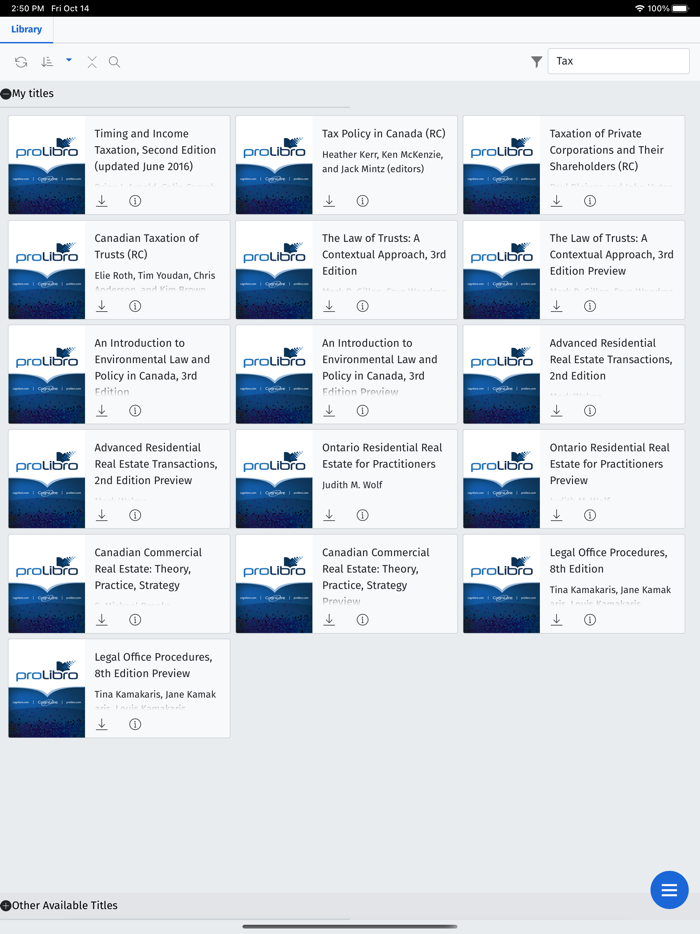Open title Taxation of Private Corporations
This screenshot has width=700, height=934.
coord(606,150)
